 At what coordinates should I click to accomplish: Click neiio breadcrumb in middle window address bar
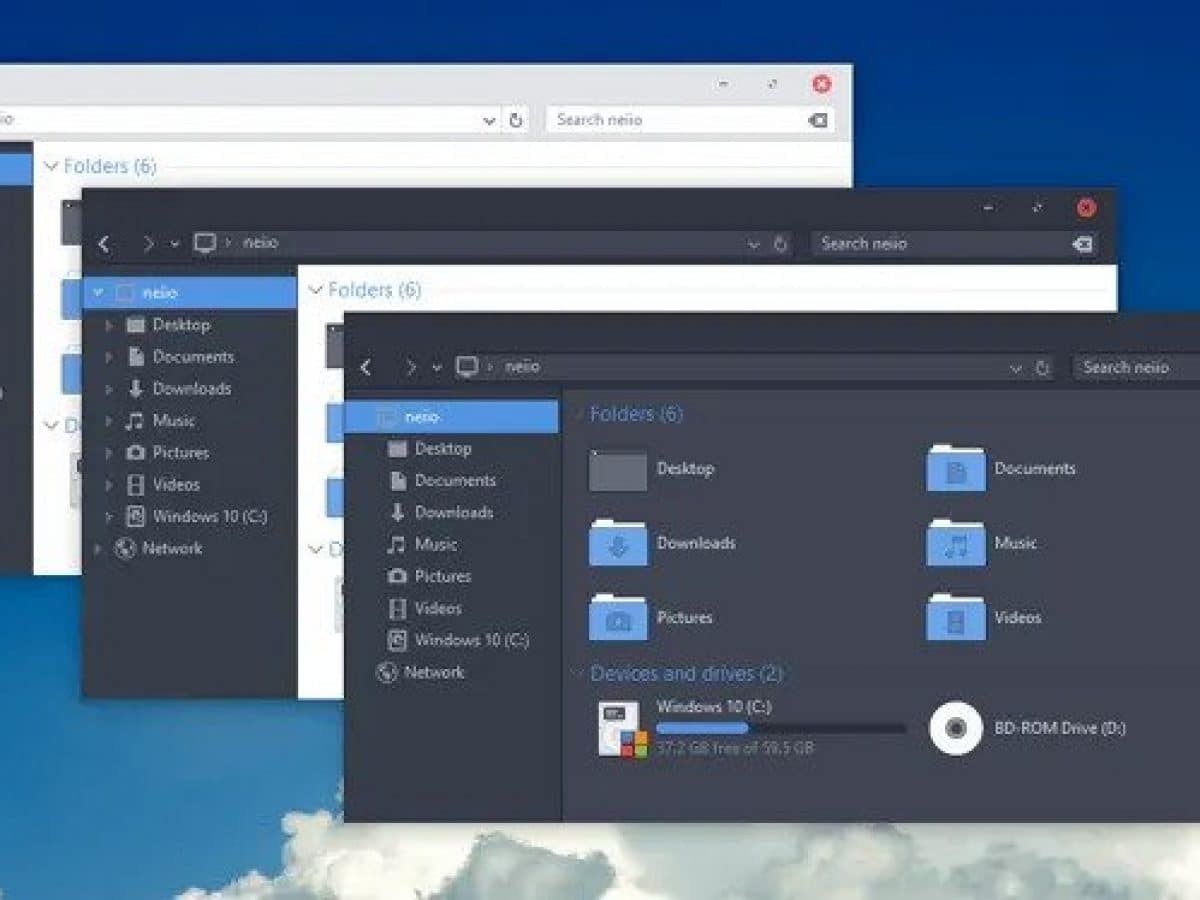coord(261,243)
